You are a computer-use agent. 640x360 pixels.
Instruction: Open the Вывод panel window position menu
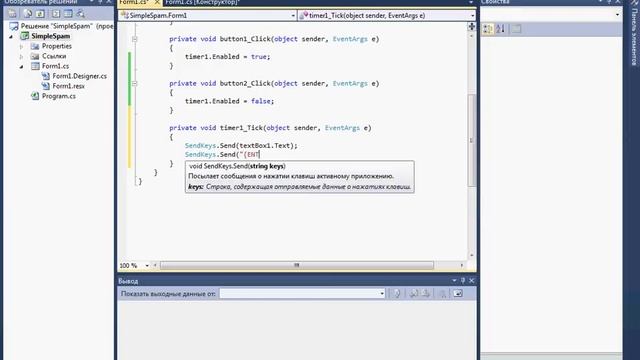[454, 281]
